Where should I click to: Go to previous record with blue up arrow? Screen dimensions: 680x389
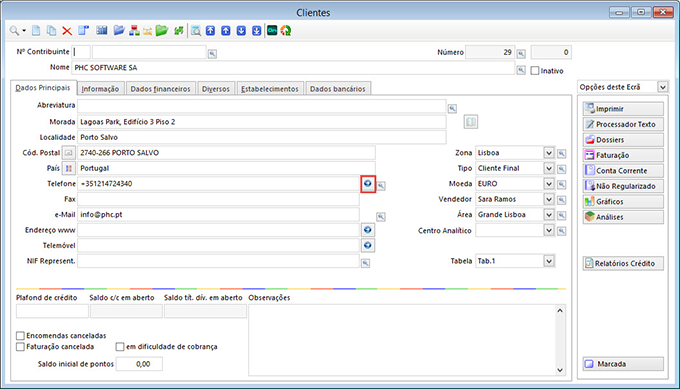click(x=226, y=31)
